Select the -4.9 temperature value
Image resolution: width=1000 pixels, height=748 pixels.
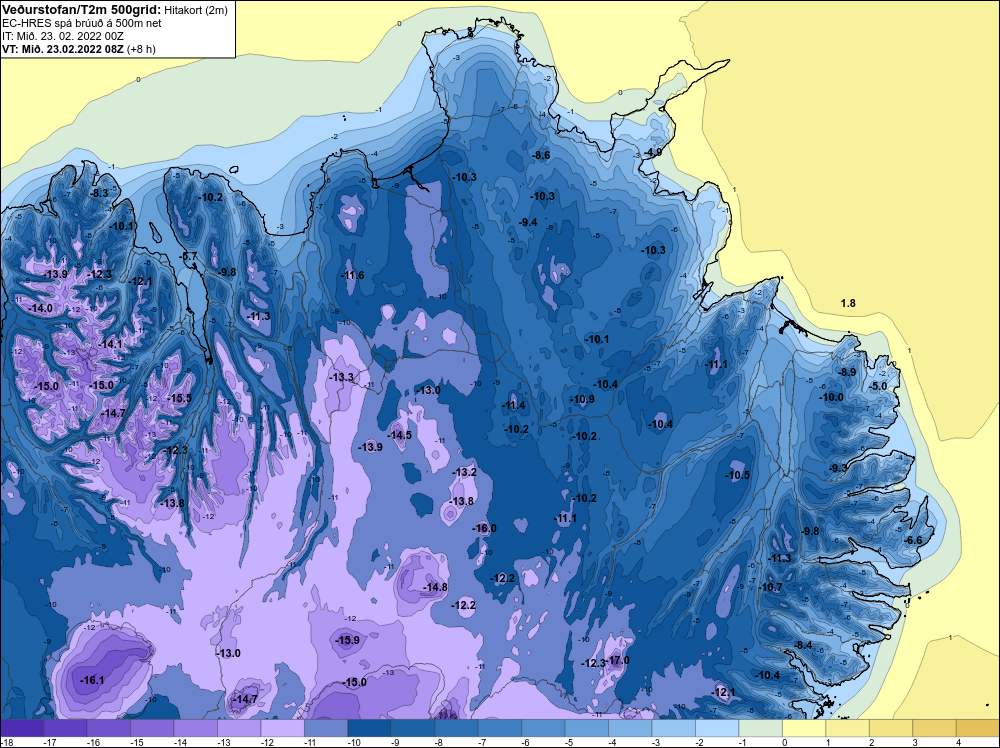[x=652, y=152]
